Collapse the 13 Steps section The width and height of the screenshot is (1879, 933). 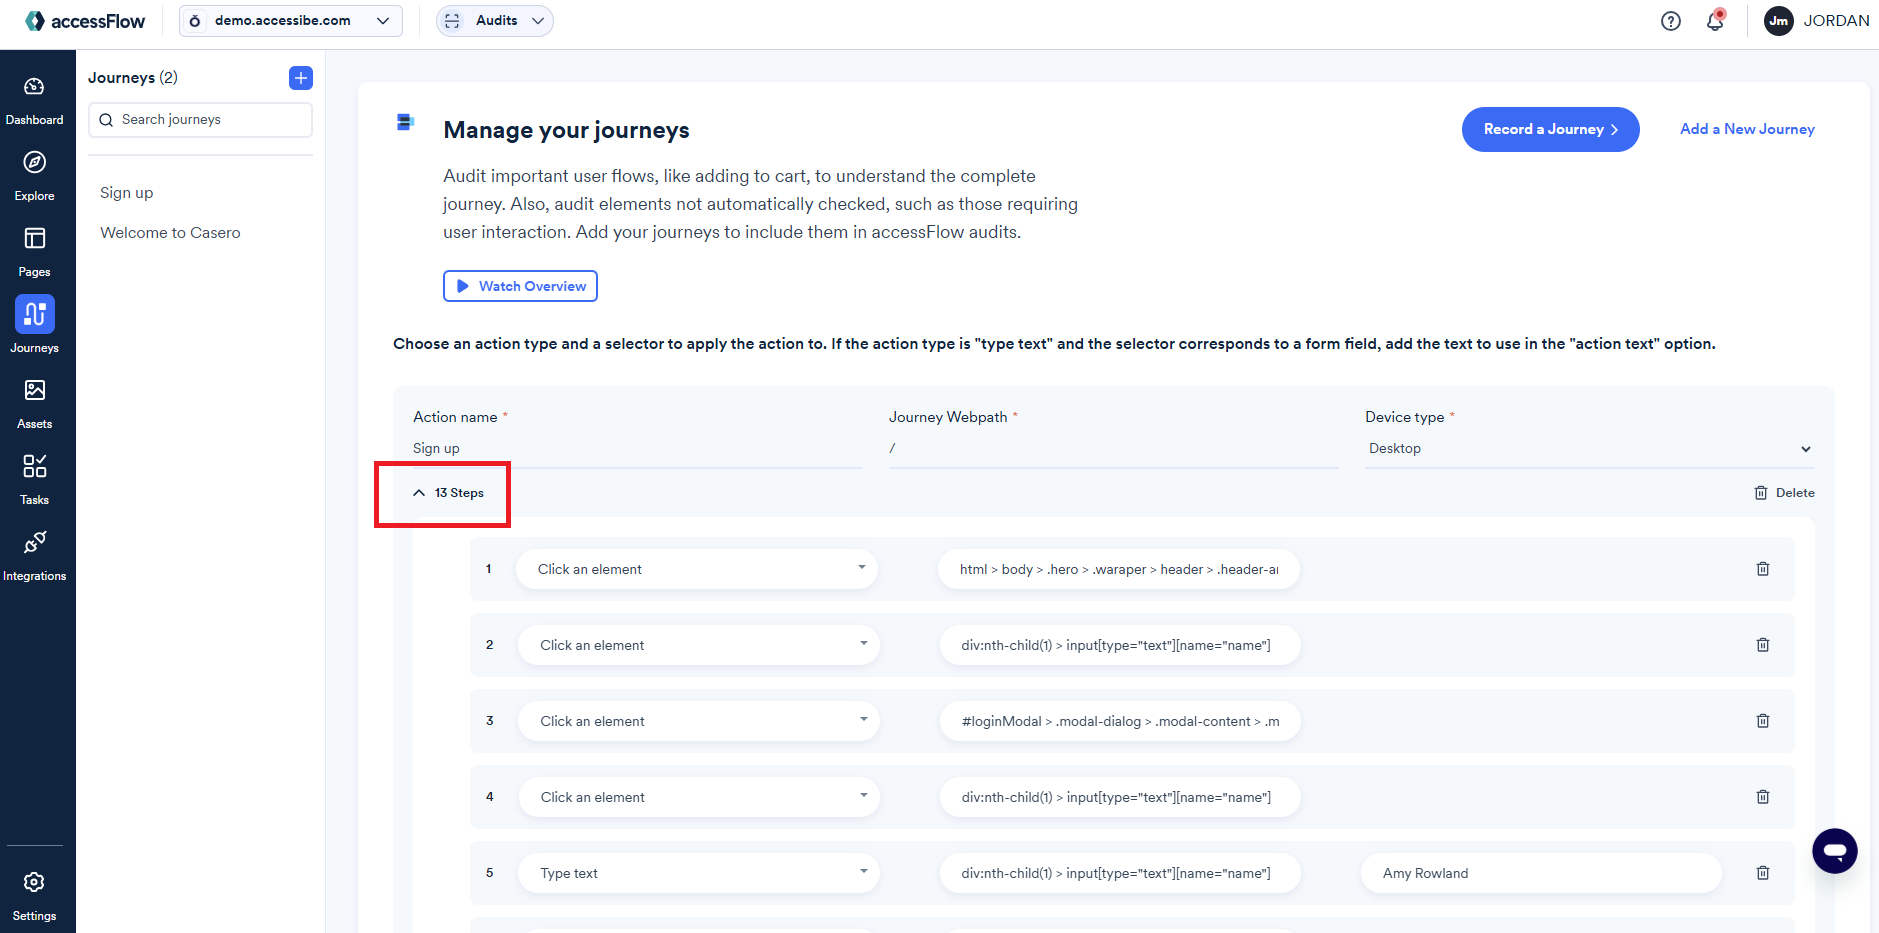[449, 493]
